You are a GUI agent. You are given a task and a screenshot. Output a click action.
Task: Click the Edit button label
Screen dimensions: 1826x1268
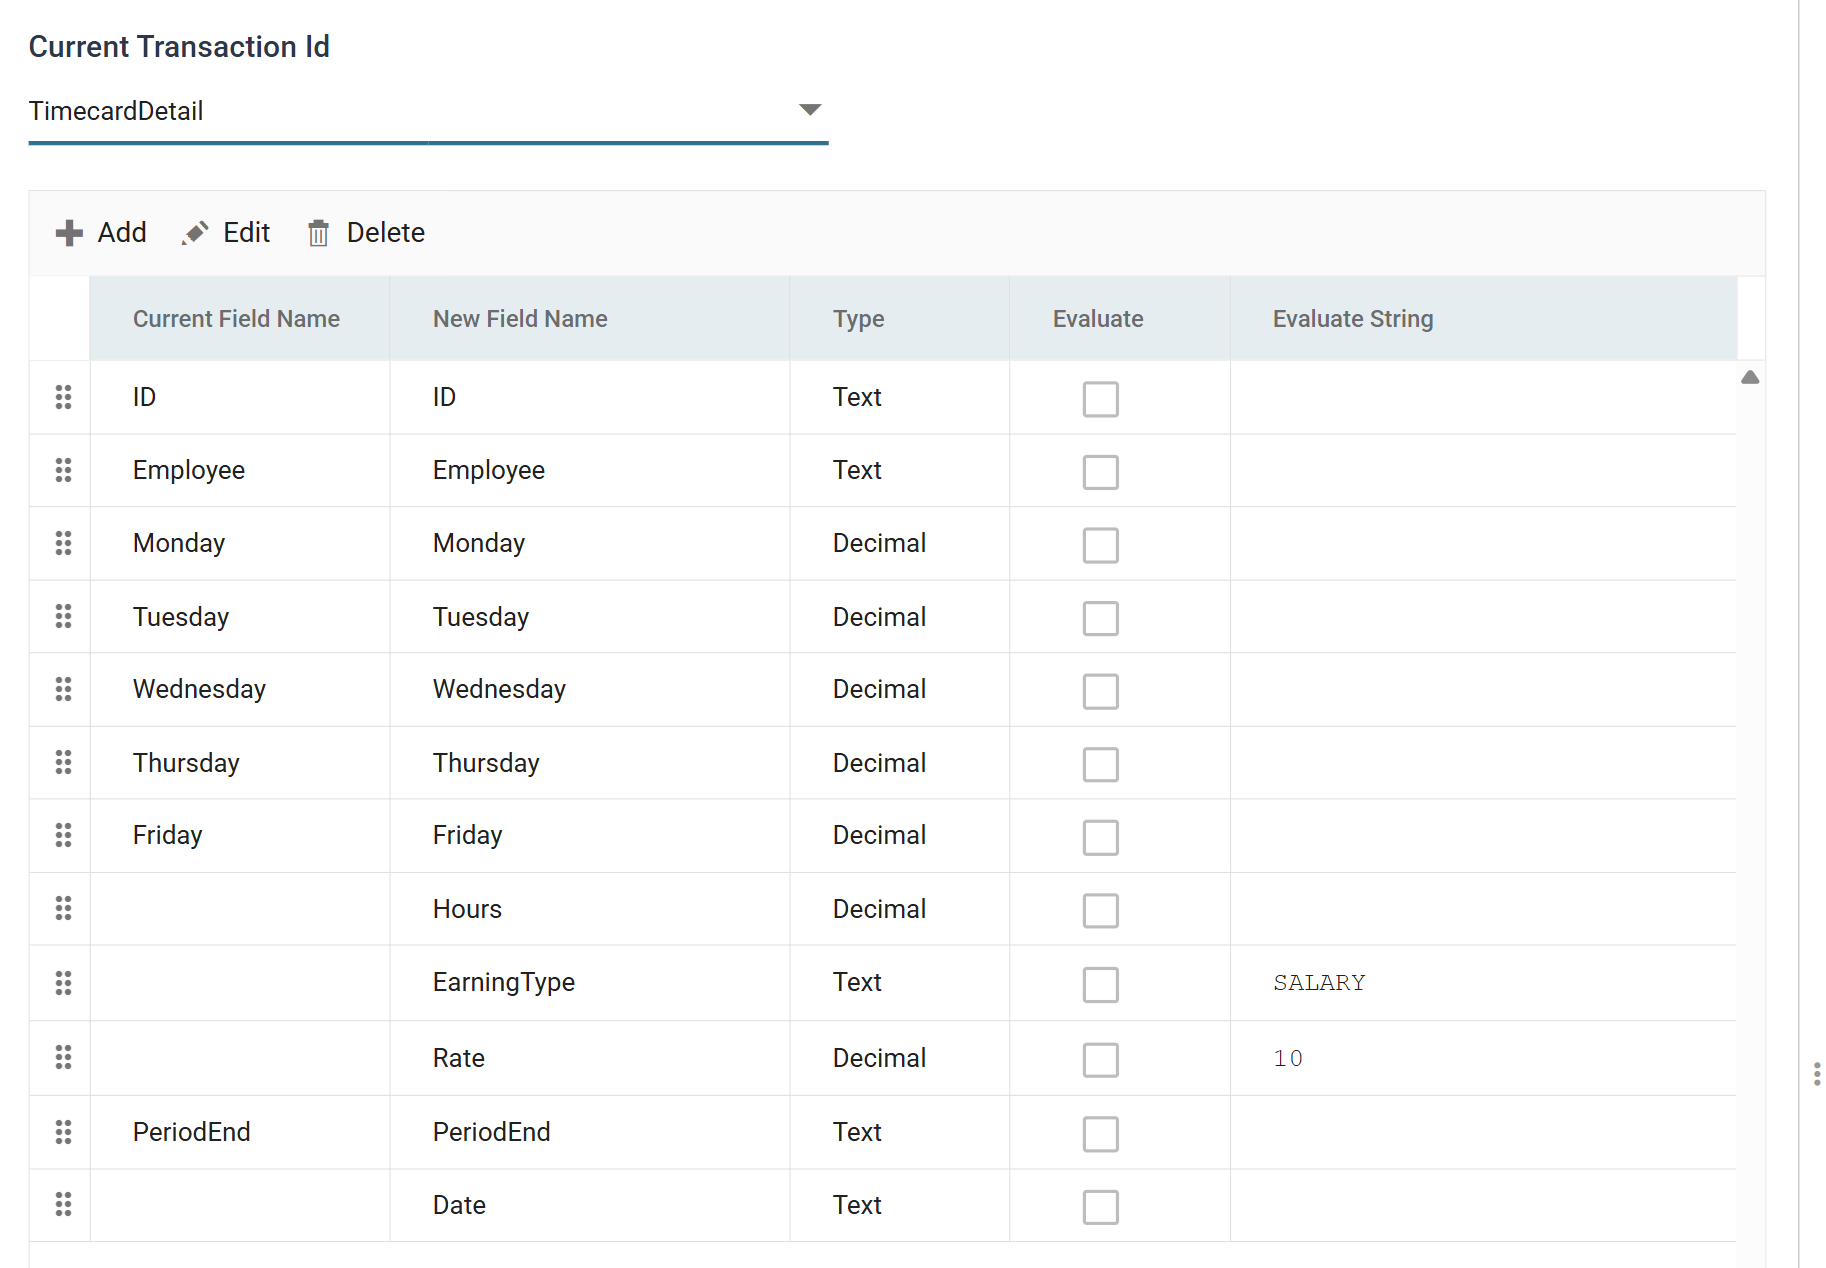(x=247, y=233)
